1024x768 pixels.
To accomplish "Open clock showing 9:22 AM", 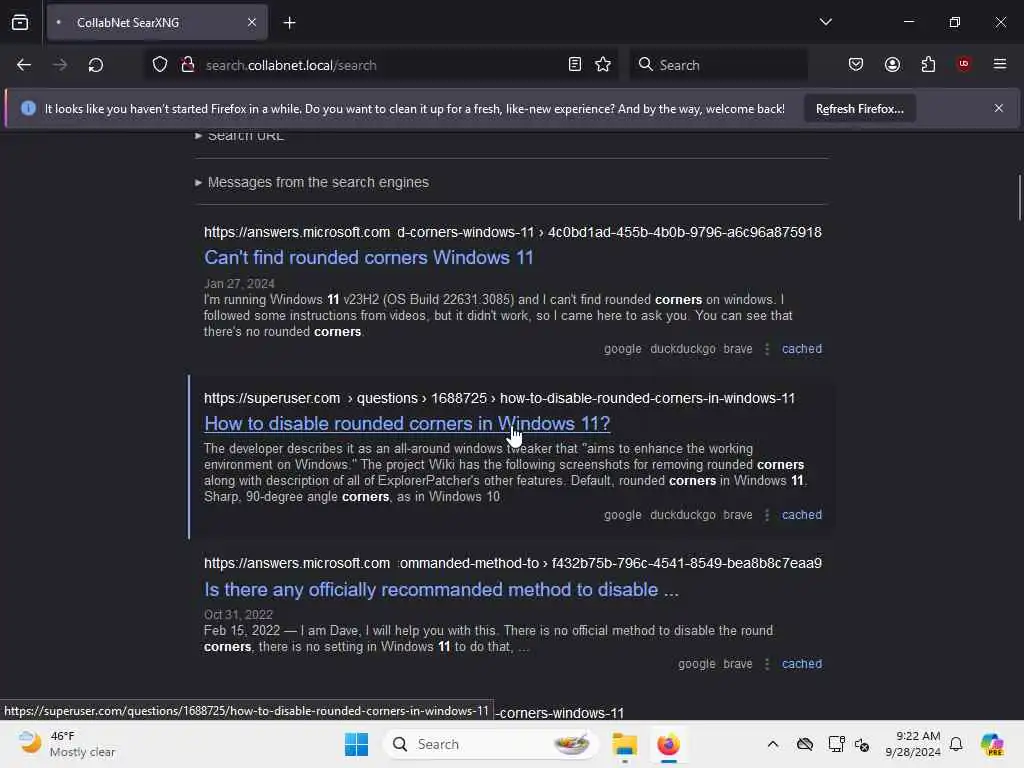I will click(x=912, y=744).
